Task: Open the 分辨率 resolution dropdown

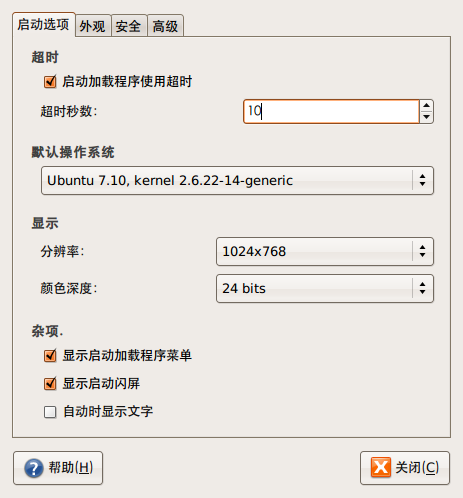Action: 325,251
